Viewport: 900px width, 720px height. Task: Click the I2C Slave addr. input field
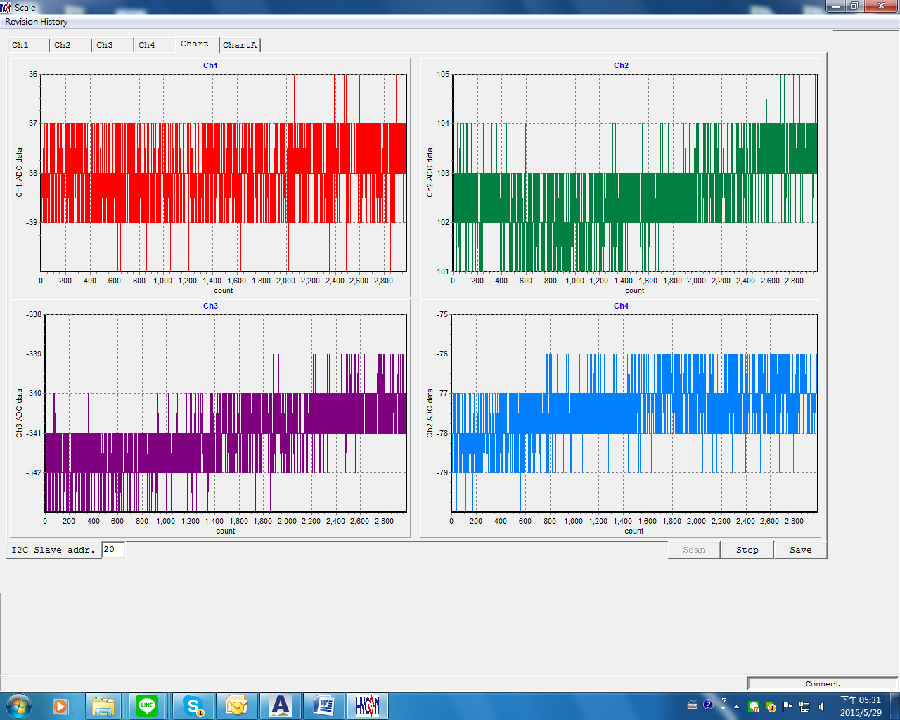pyautogui.click(x=113, y=549)
